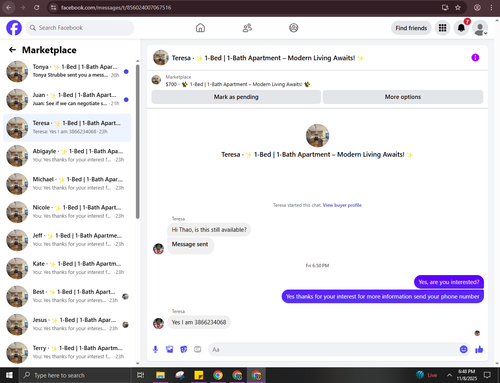This screenshot has height=383, width=500.
Task: Choose a sticker icon
Action: point(183,349)
